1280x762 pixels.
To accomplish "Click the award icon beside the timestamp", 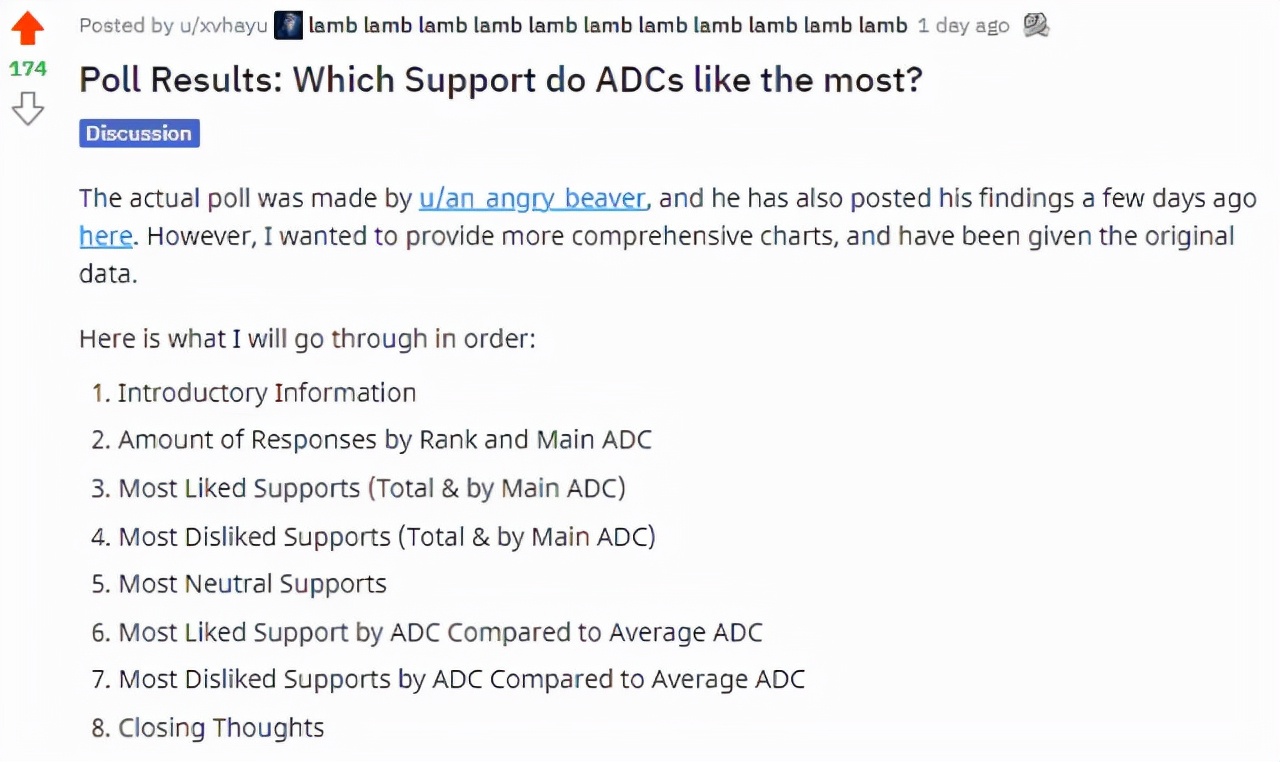I will pos(1036,25).
